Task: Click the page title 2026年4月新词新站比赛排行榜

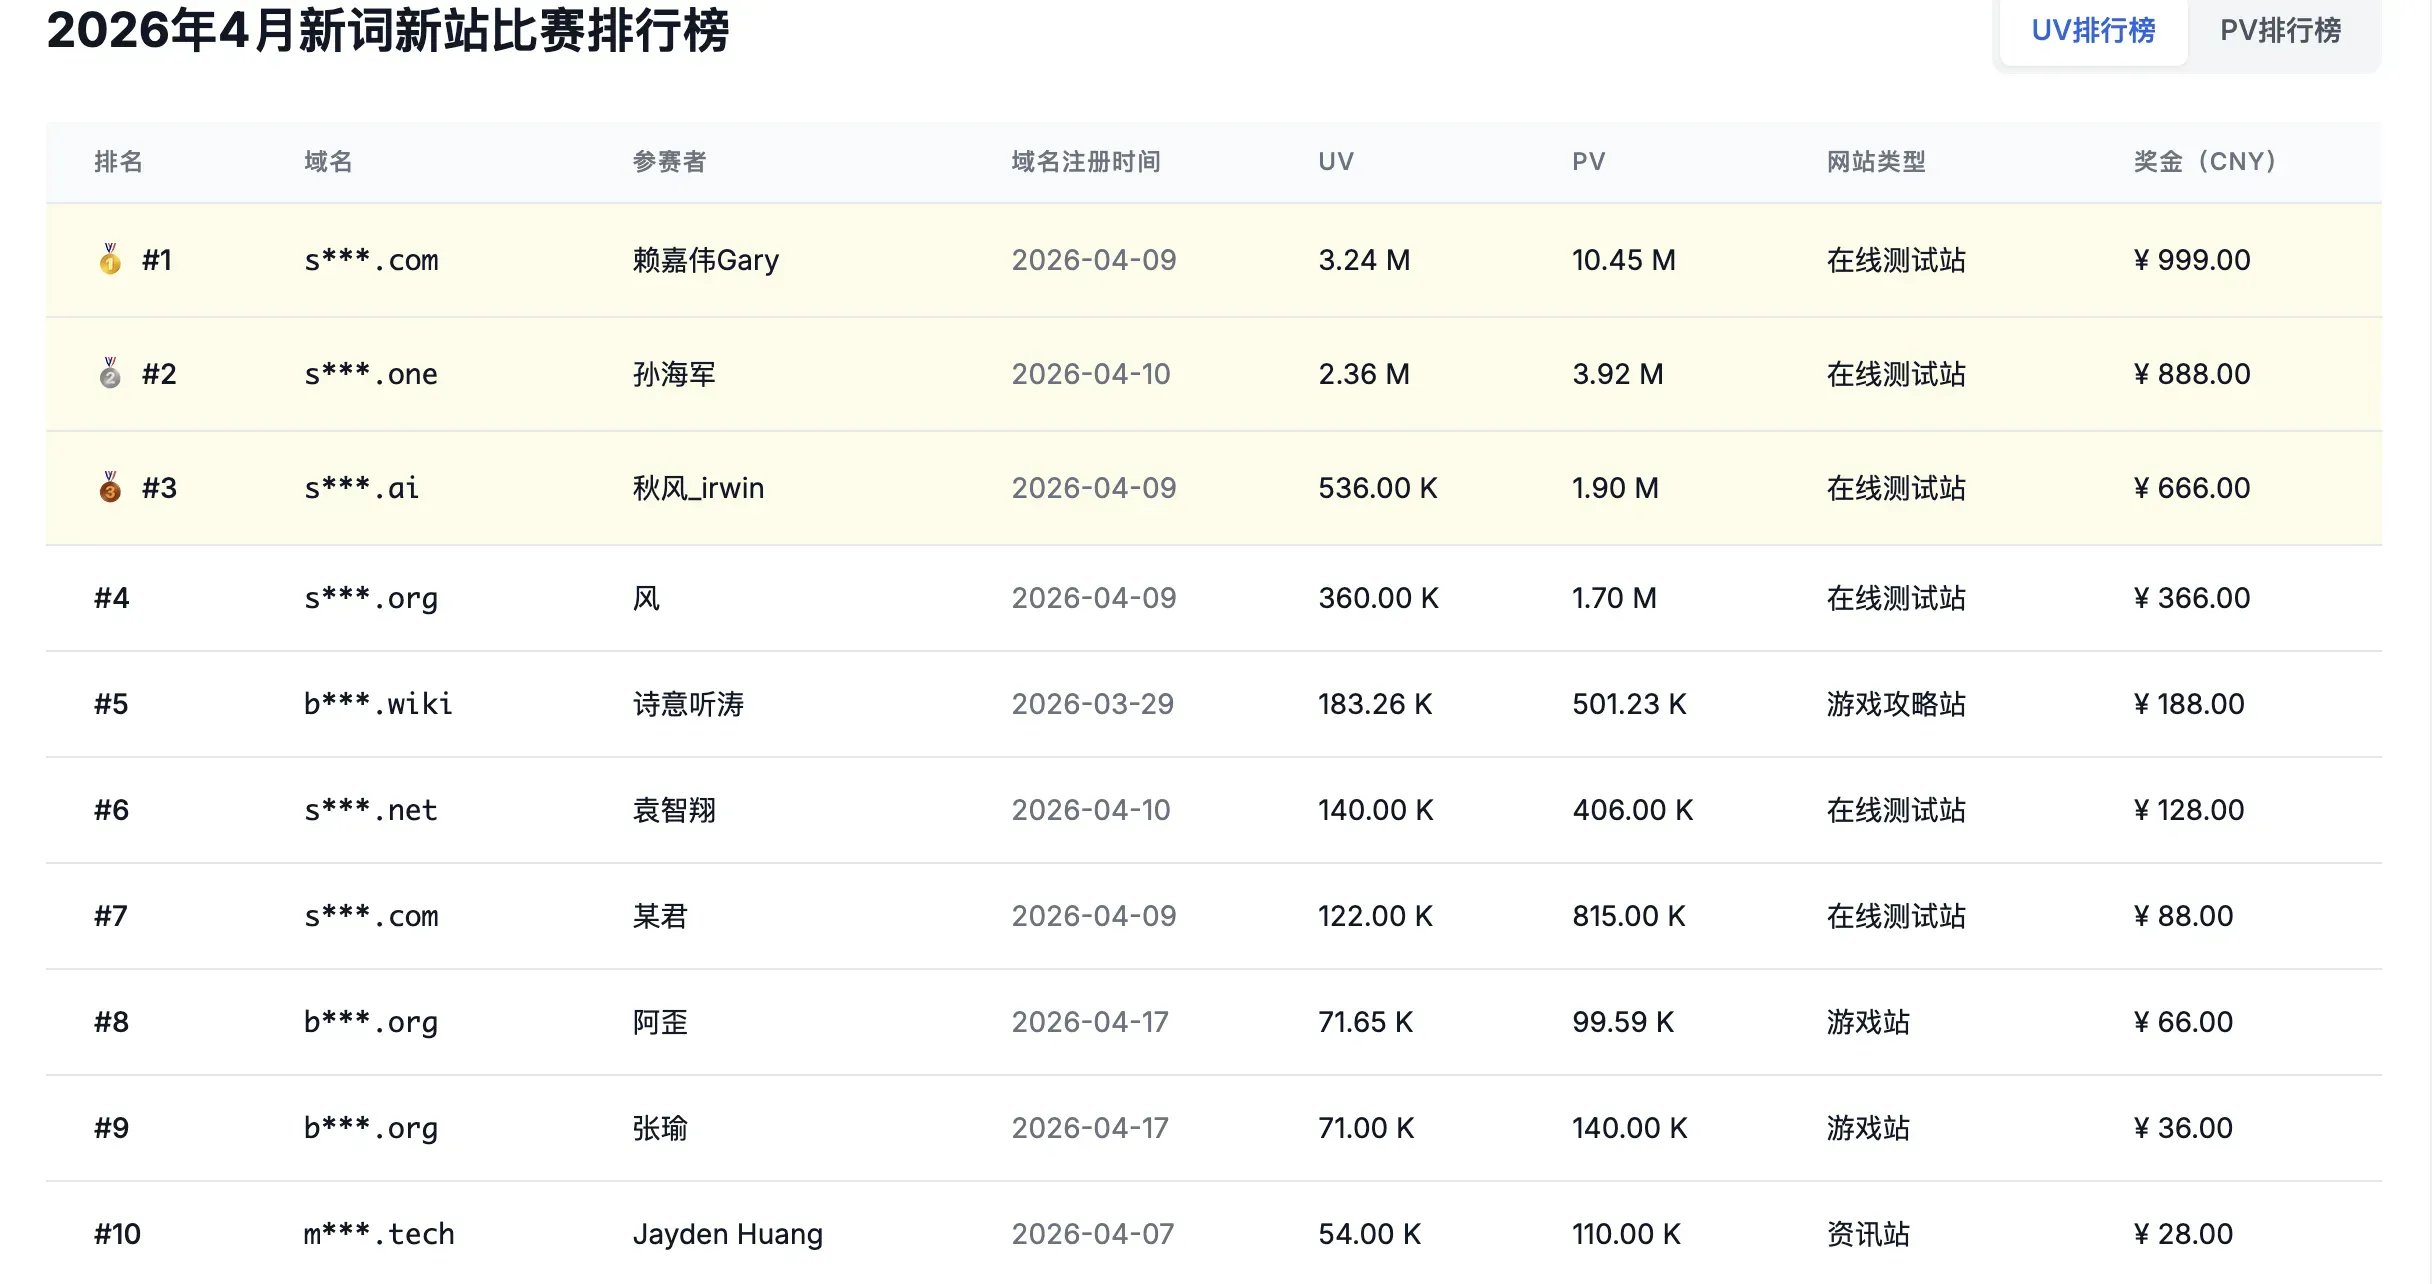Action: (x=388, y=30)
